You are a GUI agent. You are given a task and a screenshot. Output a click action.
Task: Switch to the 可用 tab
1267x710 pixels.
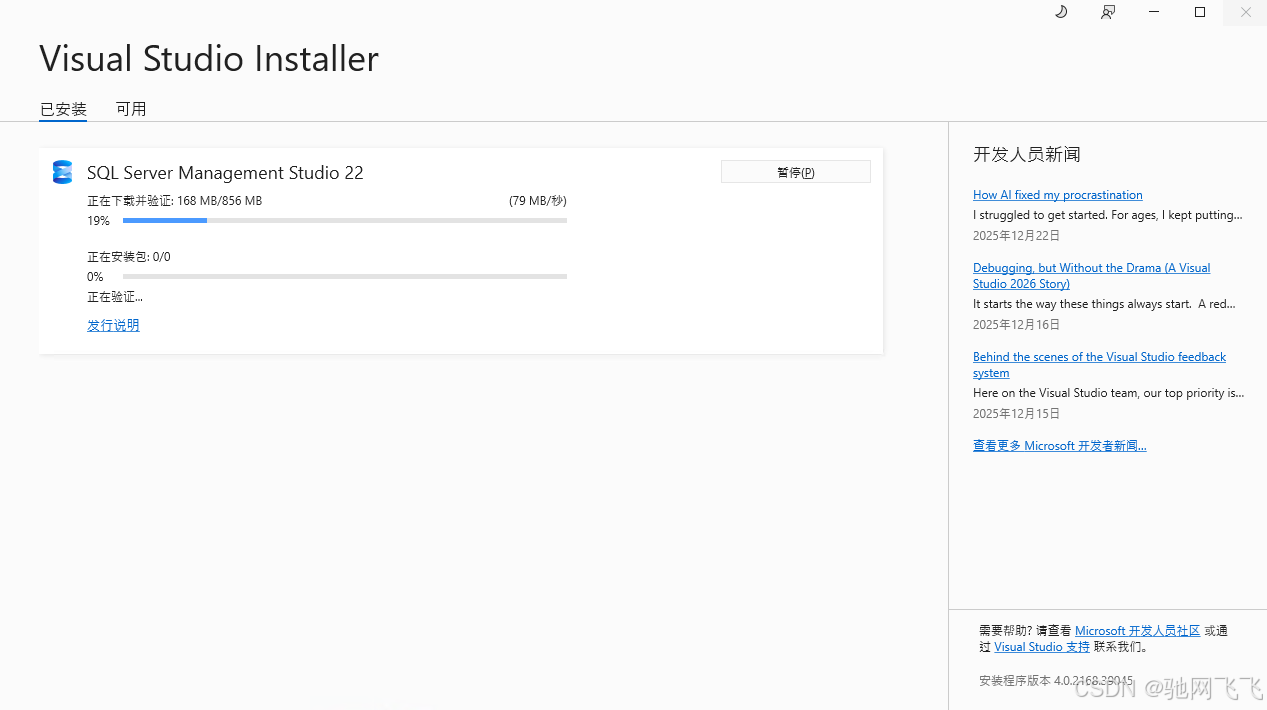click(x=131, y=109)
